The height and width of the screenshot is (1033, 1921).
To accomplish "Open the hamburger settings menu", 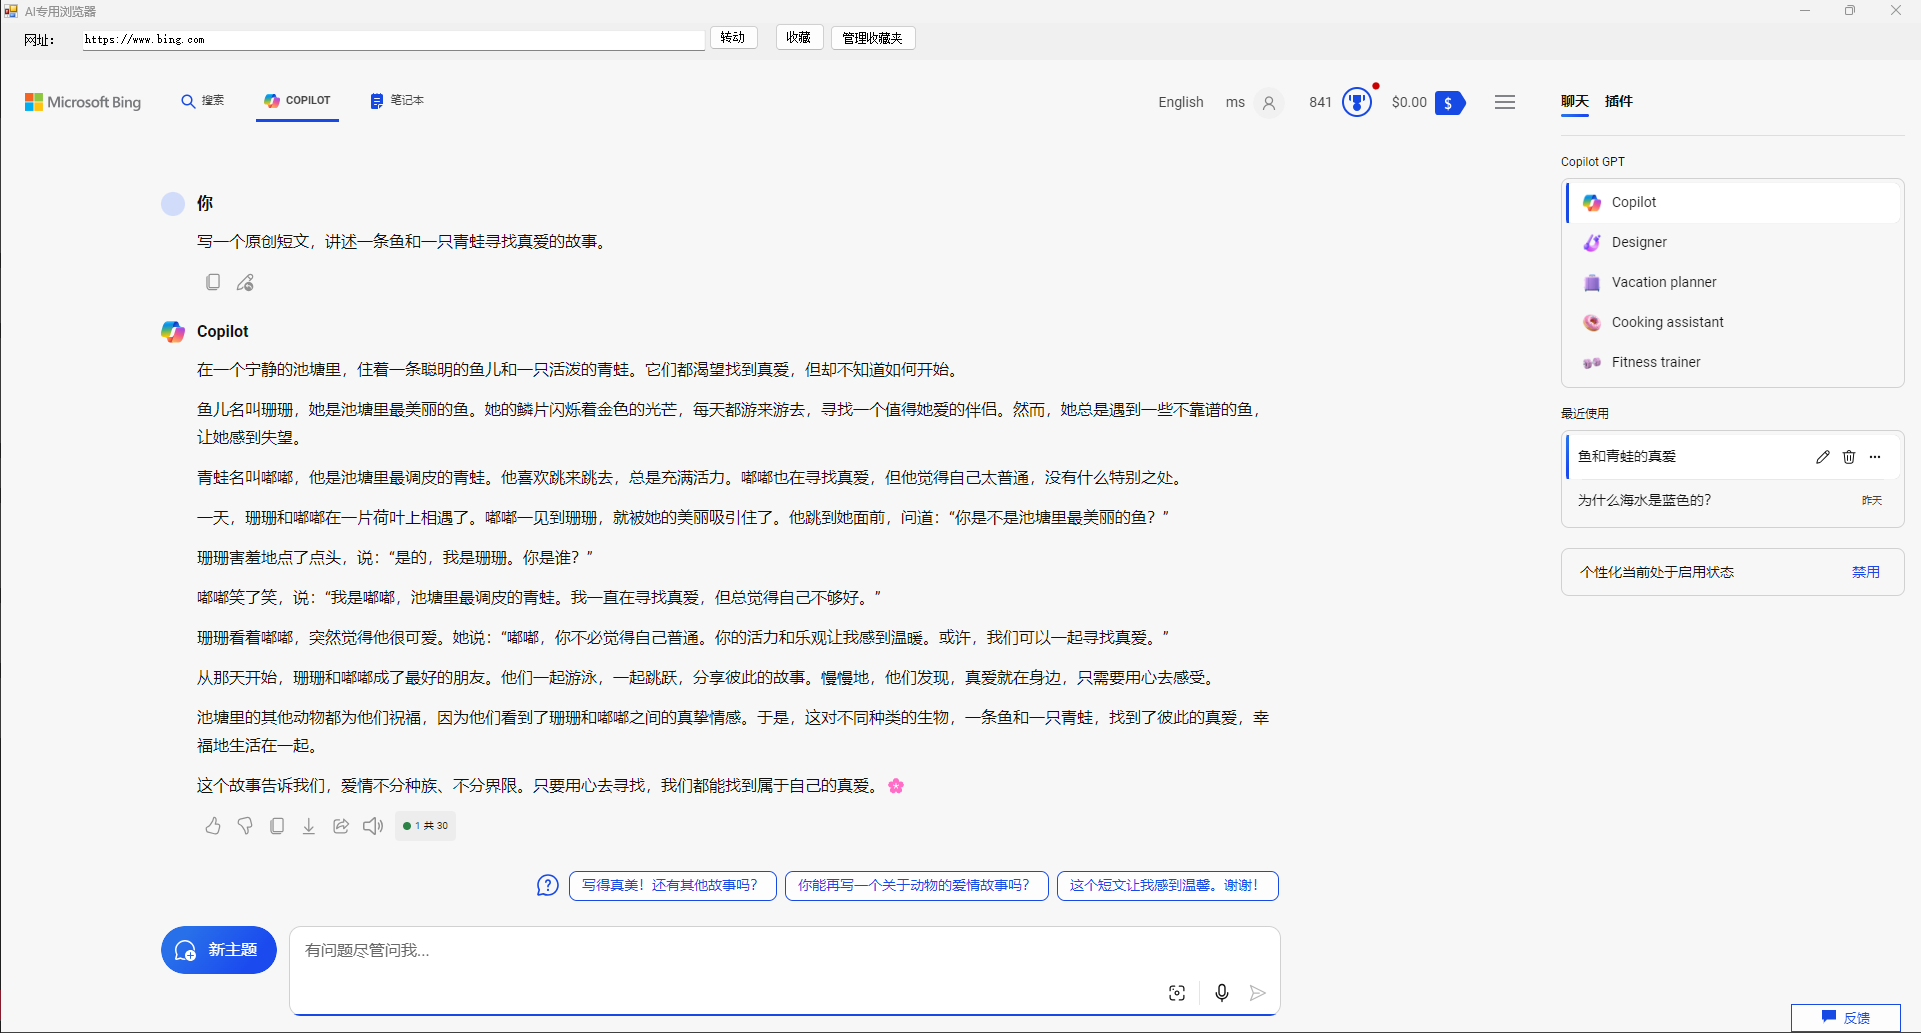I will [x=1505, y=102].
